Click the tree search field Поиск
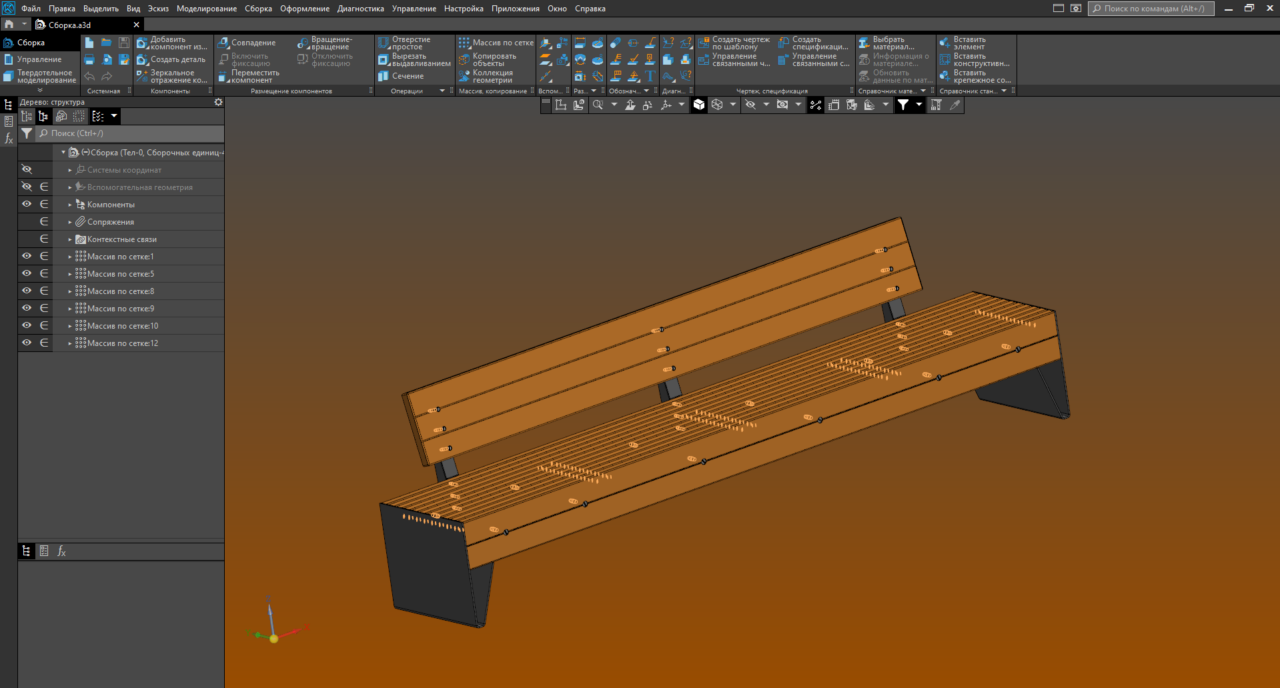1280x688 pixels. [x=129, y=133]
